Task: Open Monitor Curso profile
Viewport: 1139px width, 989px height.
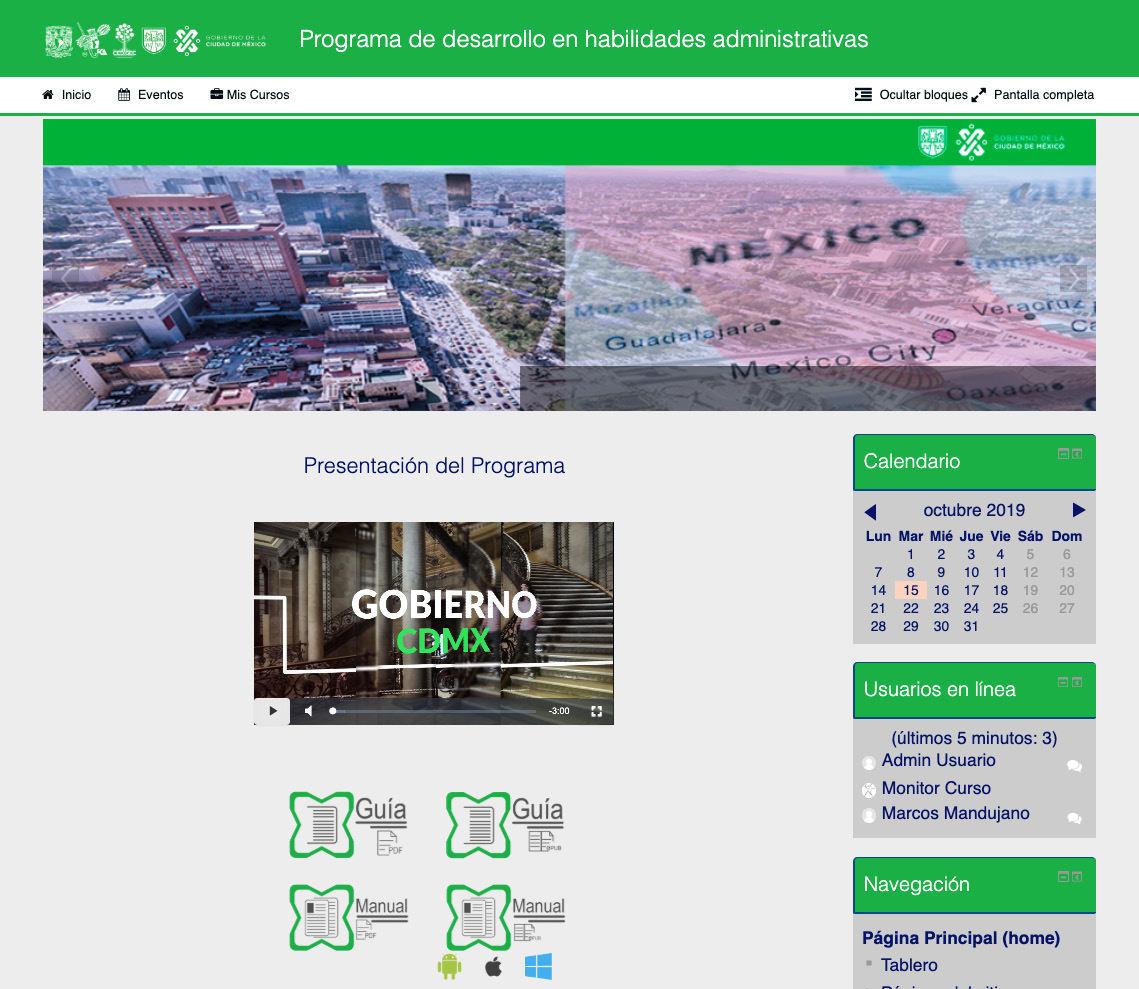Action: [936, 788]
